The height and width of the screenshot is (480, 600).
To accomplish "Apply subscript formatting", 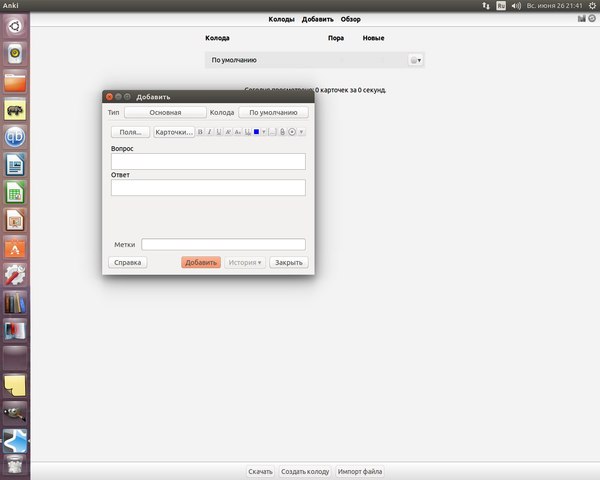I will pyautogui.click(x=237, y=132).
